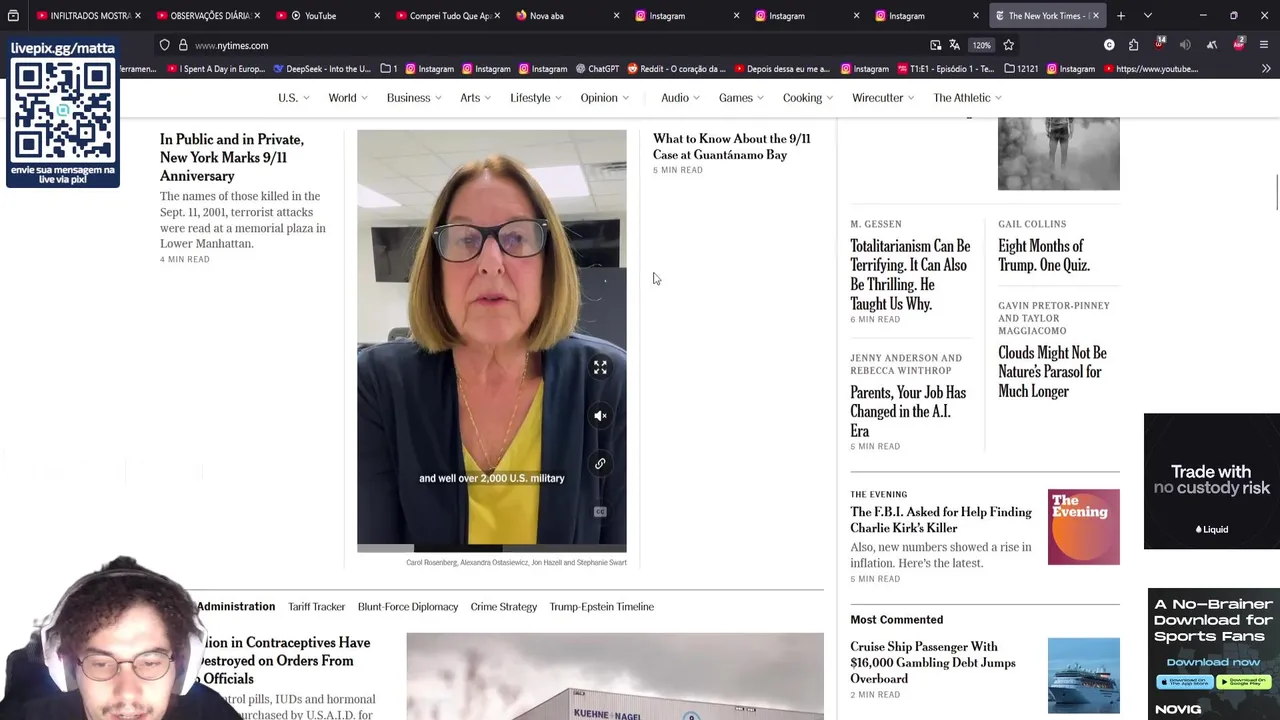Open Clouds Might Not Be Nature's Parasol
Screen dimensions: 1280x720
(1052, 372)
